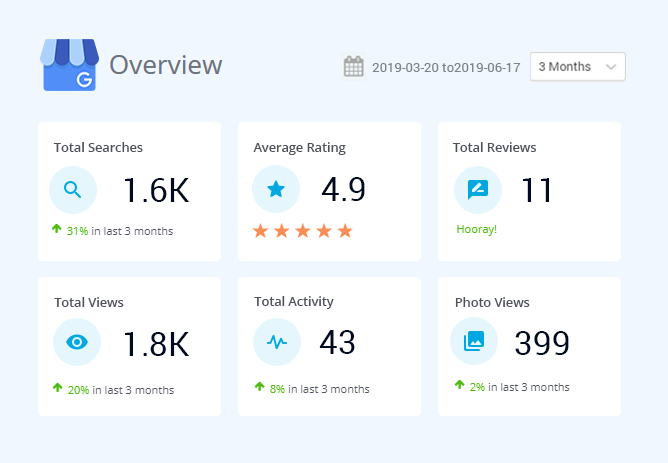Click the pulse icon in Total Activity
Image resolution: width=668 pixels, height=463 pixels.
pos(277,342)
